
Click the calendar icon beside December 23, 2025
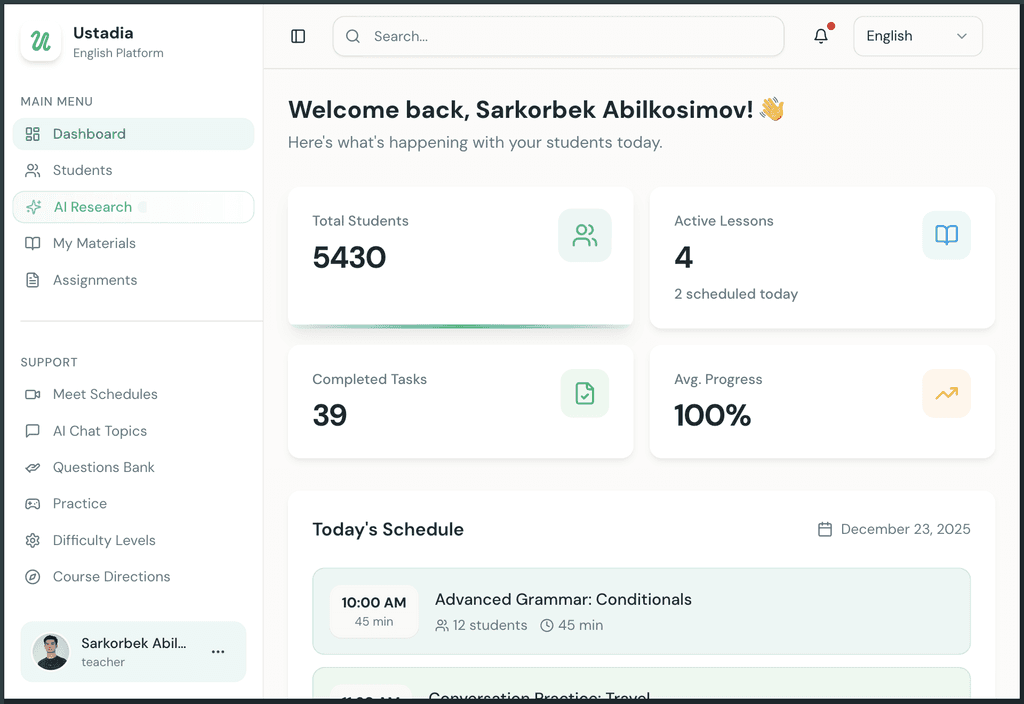click(825, 529)
